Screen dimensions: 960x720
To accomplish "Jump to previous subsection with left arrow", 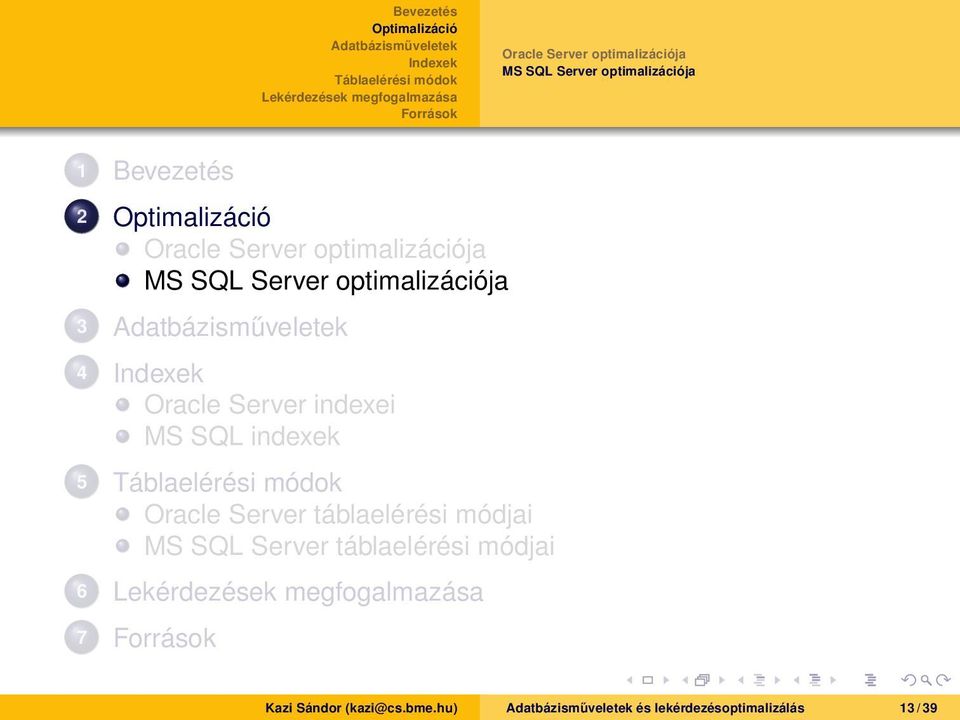I will coord(741,680).
